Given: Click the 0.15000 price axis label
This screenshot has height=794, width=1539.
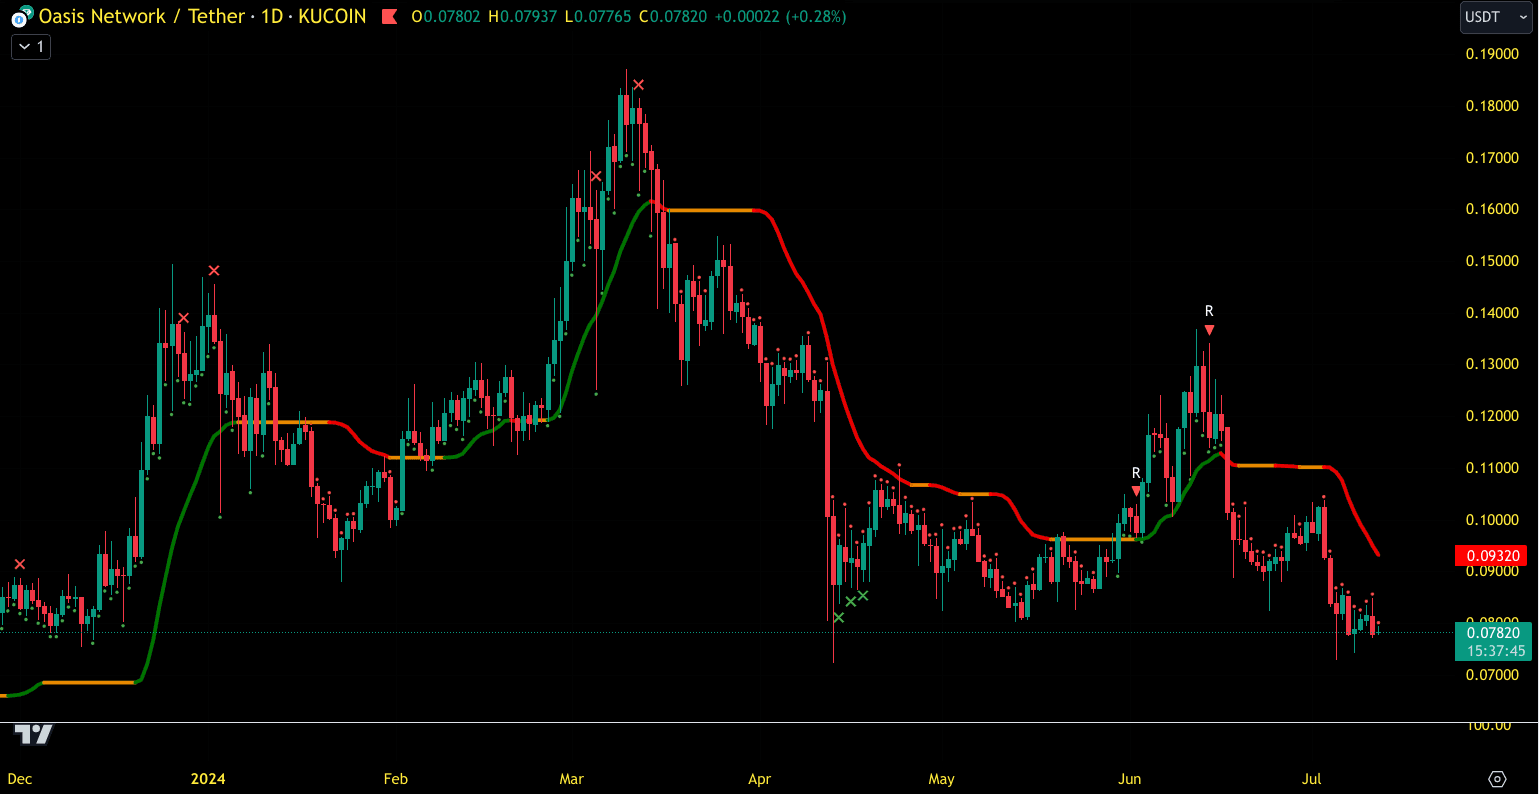Looking at the screenshot, I should click(1492, 261).
